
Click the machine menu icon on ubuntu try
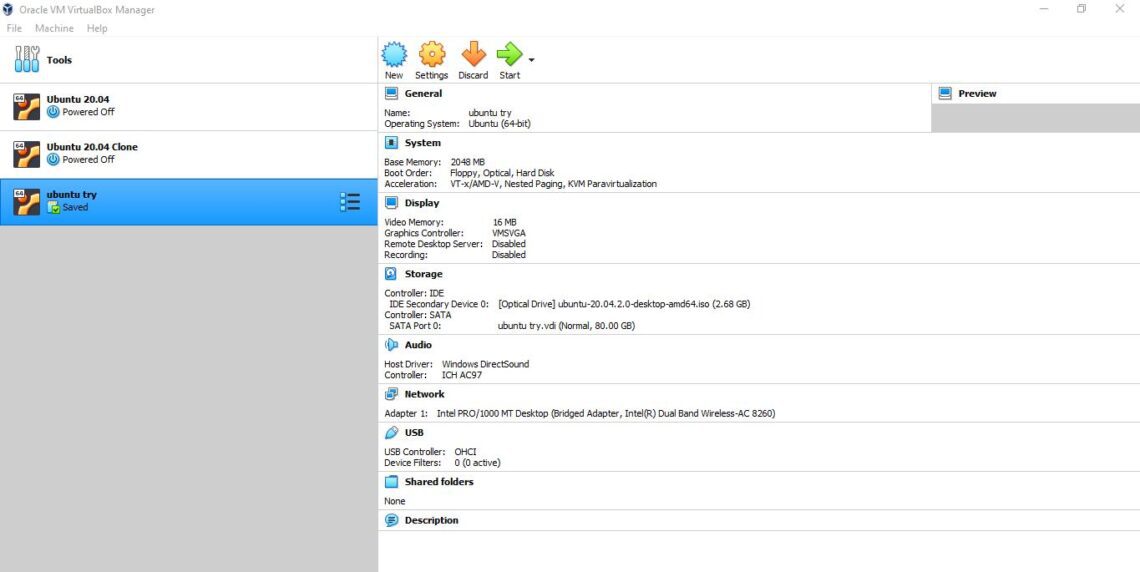coord(350,202)
